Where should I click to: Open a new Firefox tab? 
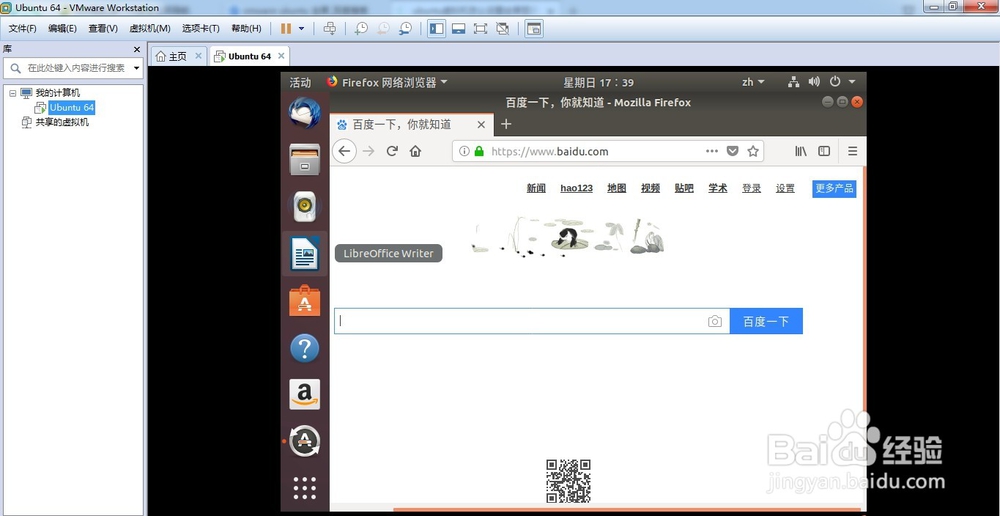tap(506, 124)
